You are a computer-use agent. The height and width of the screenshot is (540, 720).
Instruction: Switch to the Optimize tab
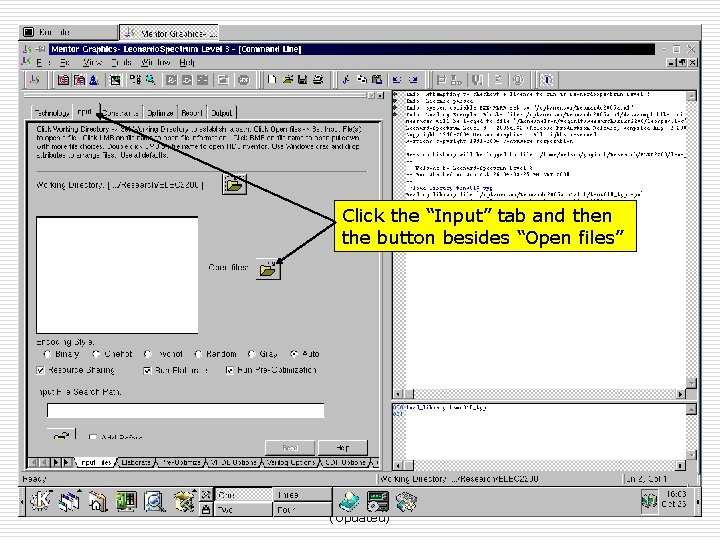tap(160, 112)
